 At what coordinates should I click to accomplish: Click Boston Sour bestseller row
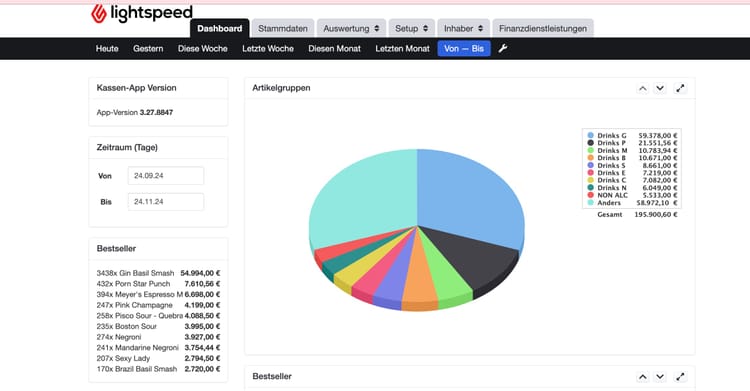158,326
